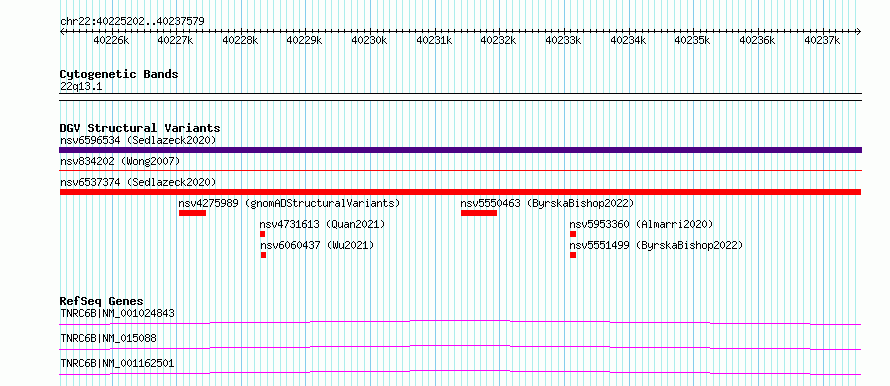Click the 40233k ruler tick label
This screenshot has width=890, height=386.
click(x=563, y=40)
